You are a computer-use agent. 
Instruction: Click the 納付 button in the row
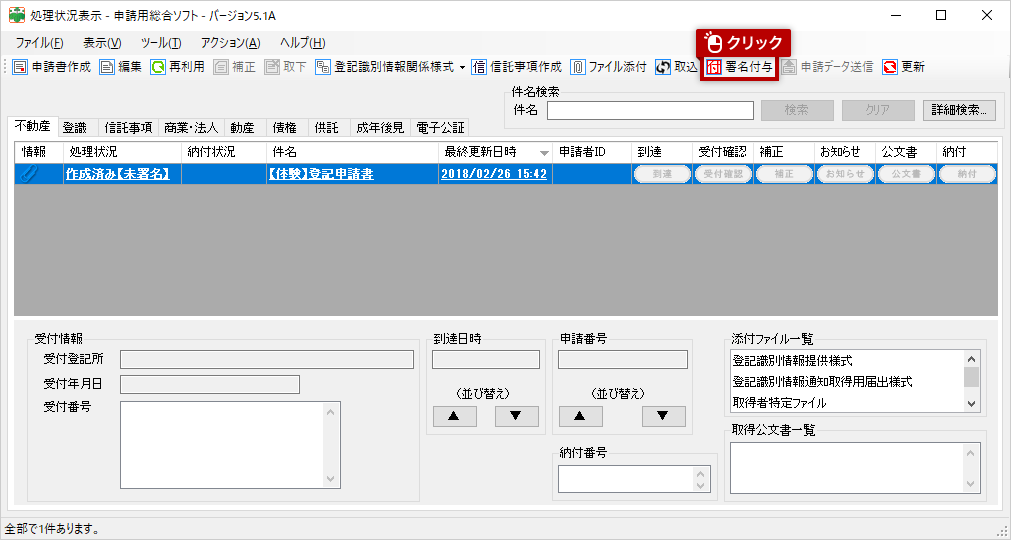click(967, 174)
